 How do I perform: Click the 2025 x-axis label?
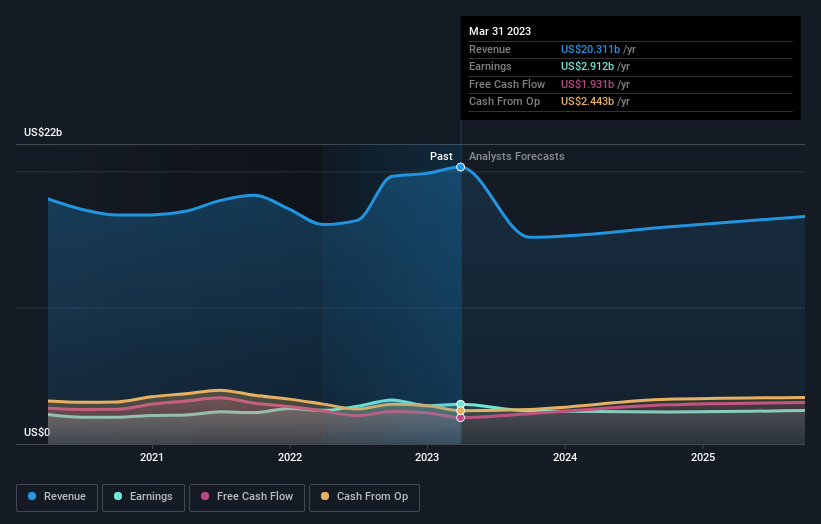703,458
